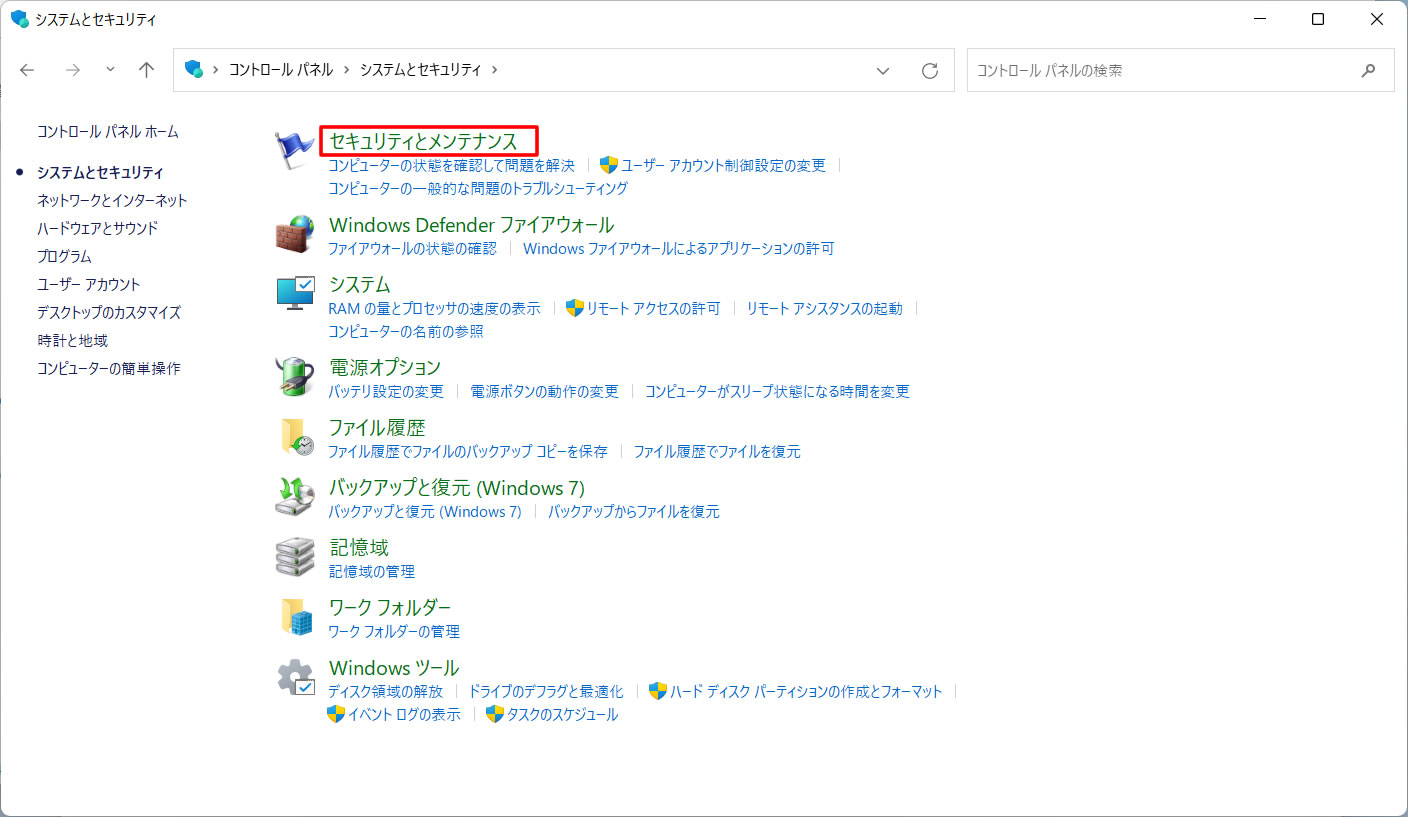
Task: Click ファイアウォールの状態の確認 link
Action: tap(412, 248)
